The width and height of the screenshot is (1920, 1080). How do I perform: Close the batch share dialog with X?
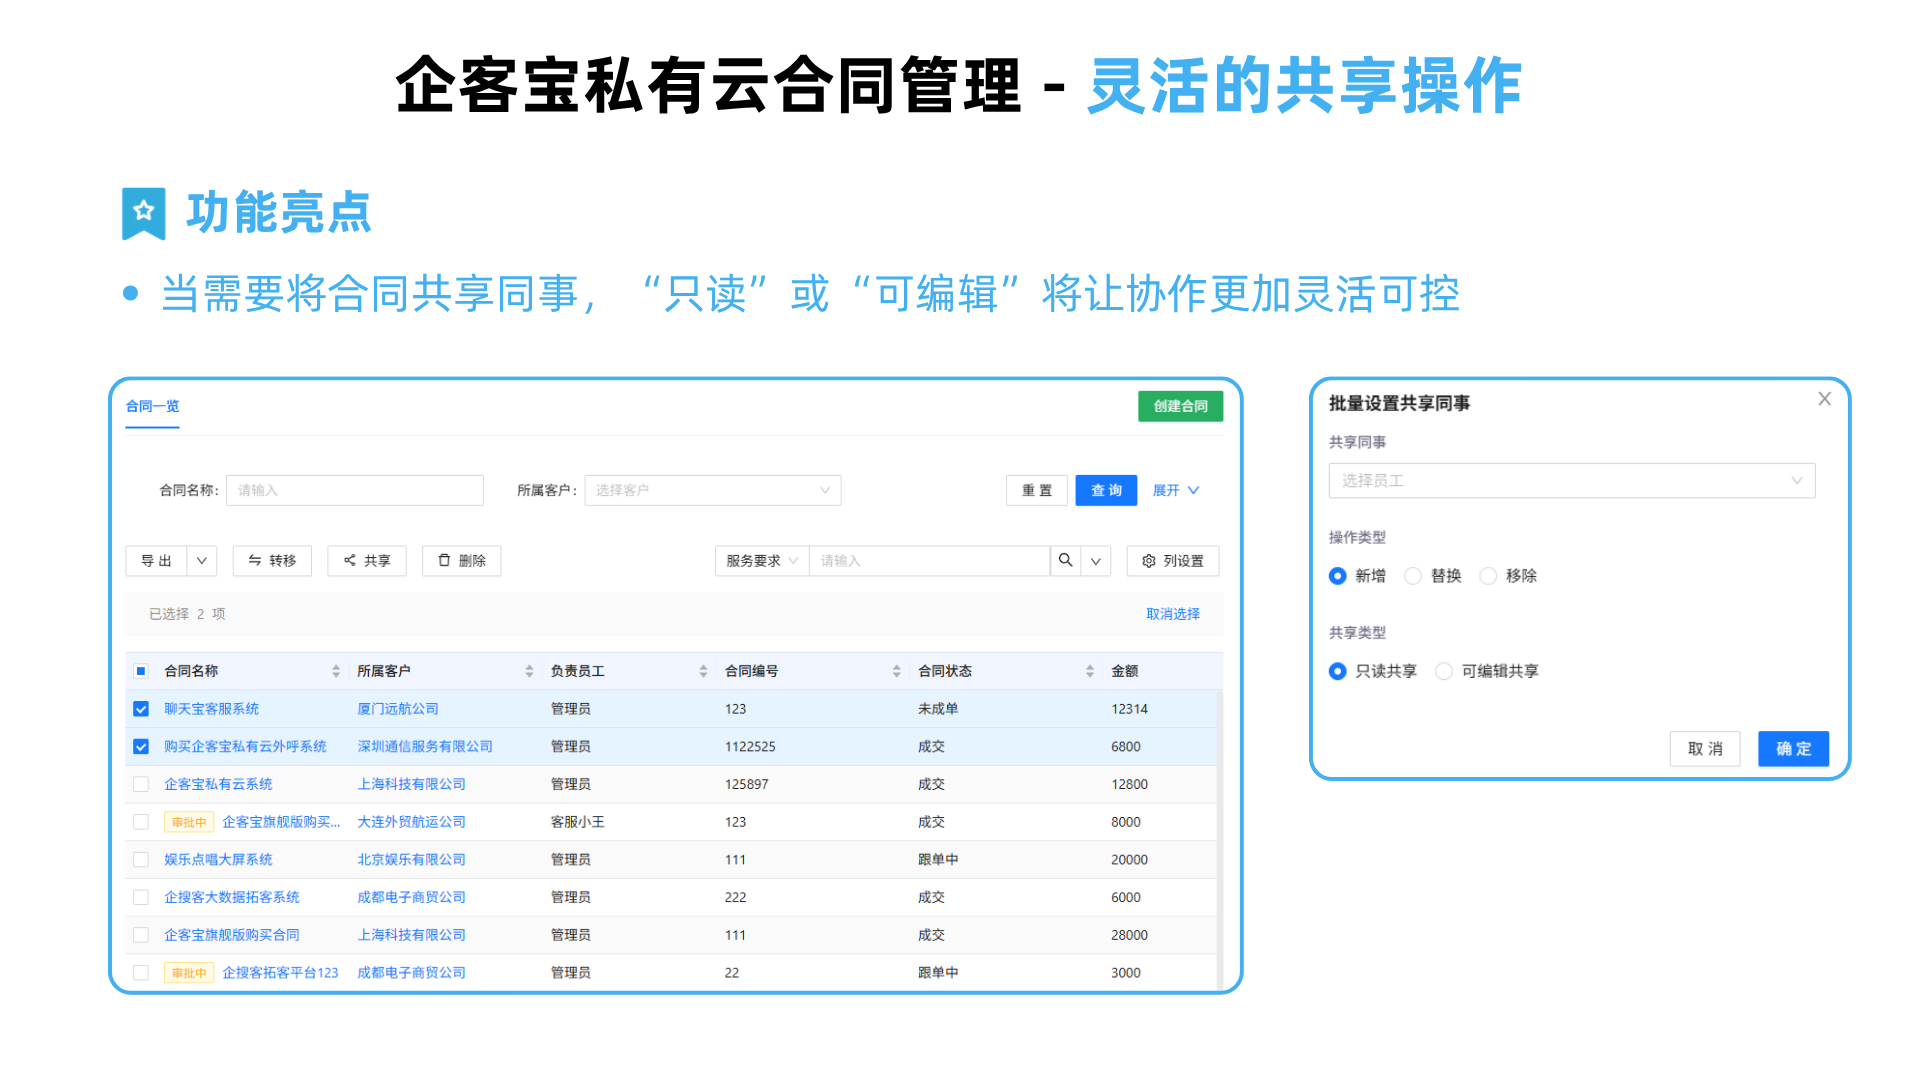point(1824,399)
